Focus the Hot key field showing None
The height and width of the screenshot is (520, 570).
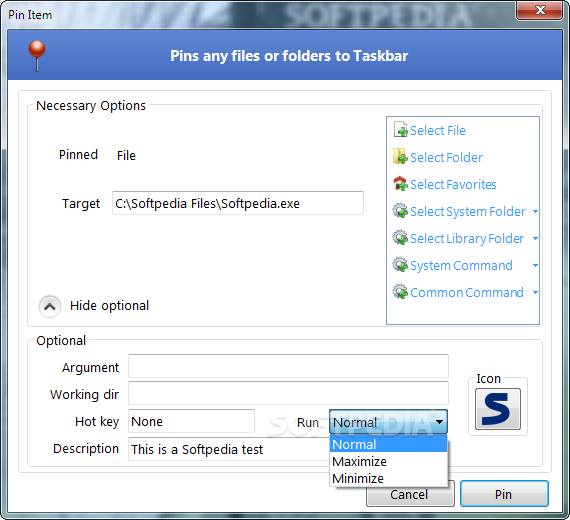pyautogui.click(x=191, y=421)
